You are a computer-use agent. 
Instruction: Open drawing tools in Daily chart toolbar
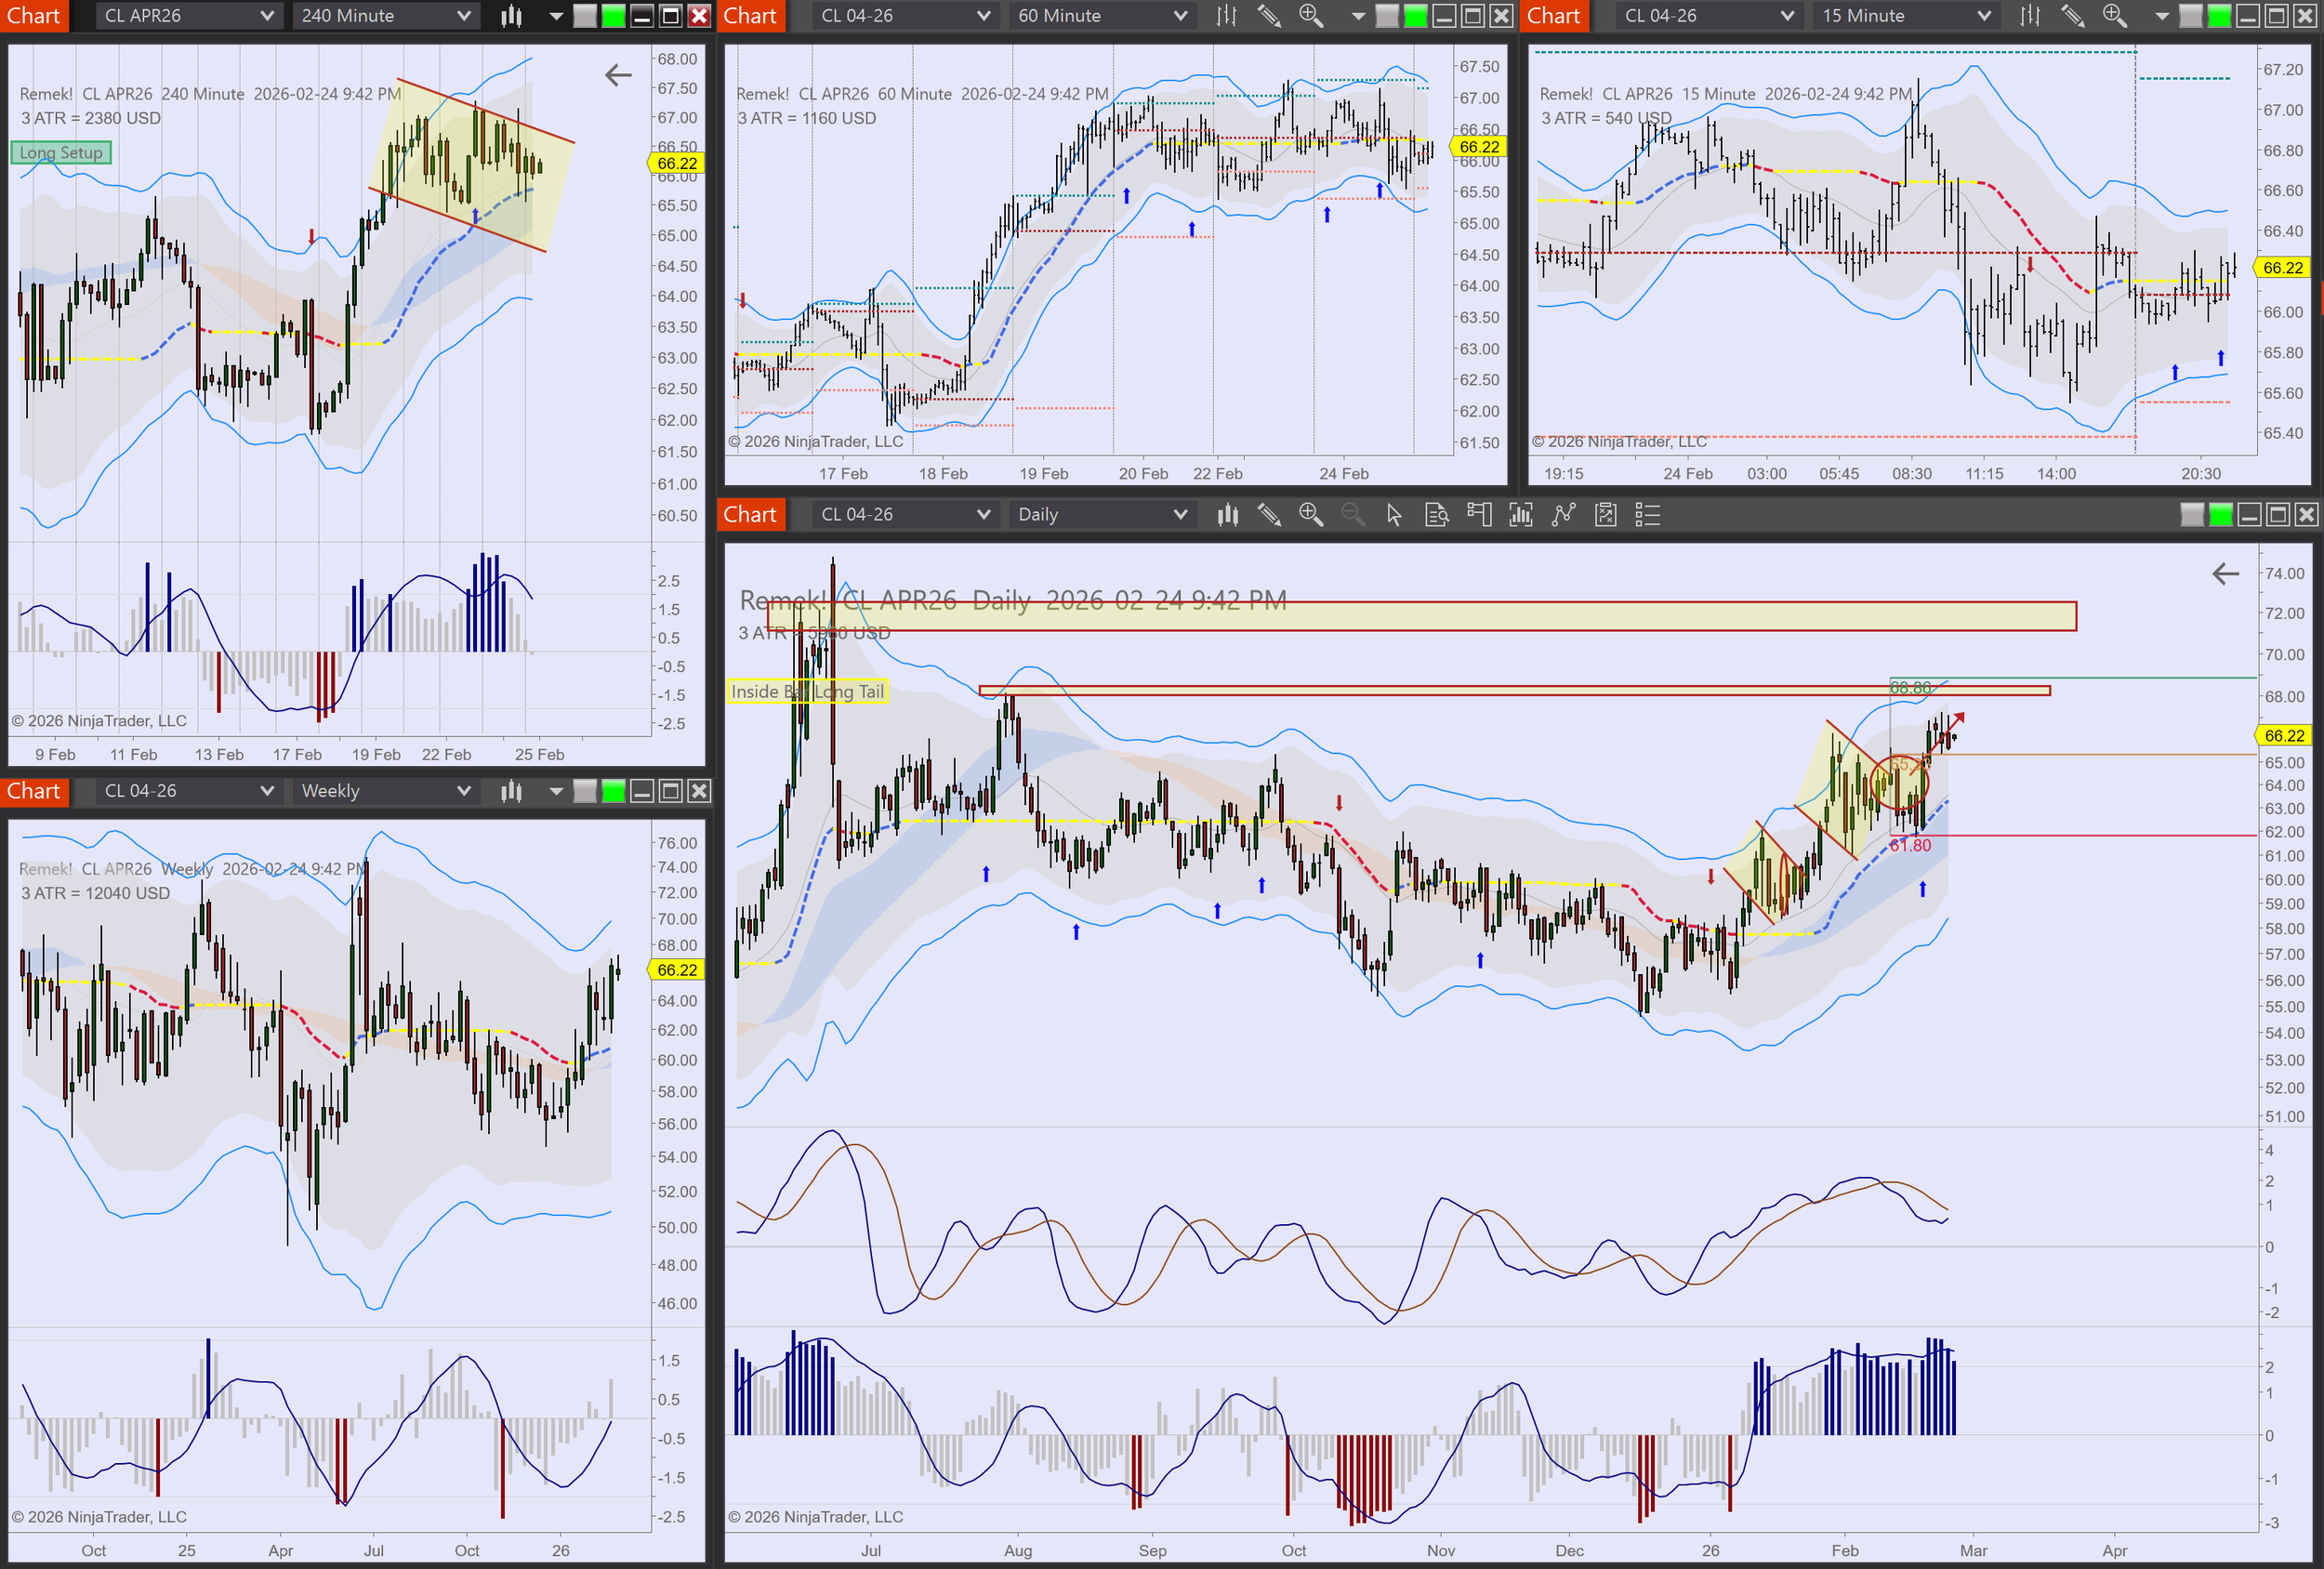pos(1269,515)
